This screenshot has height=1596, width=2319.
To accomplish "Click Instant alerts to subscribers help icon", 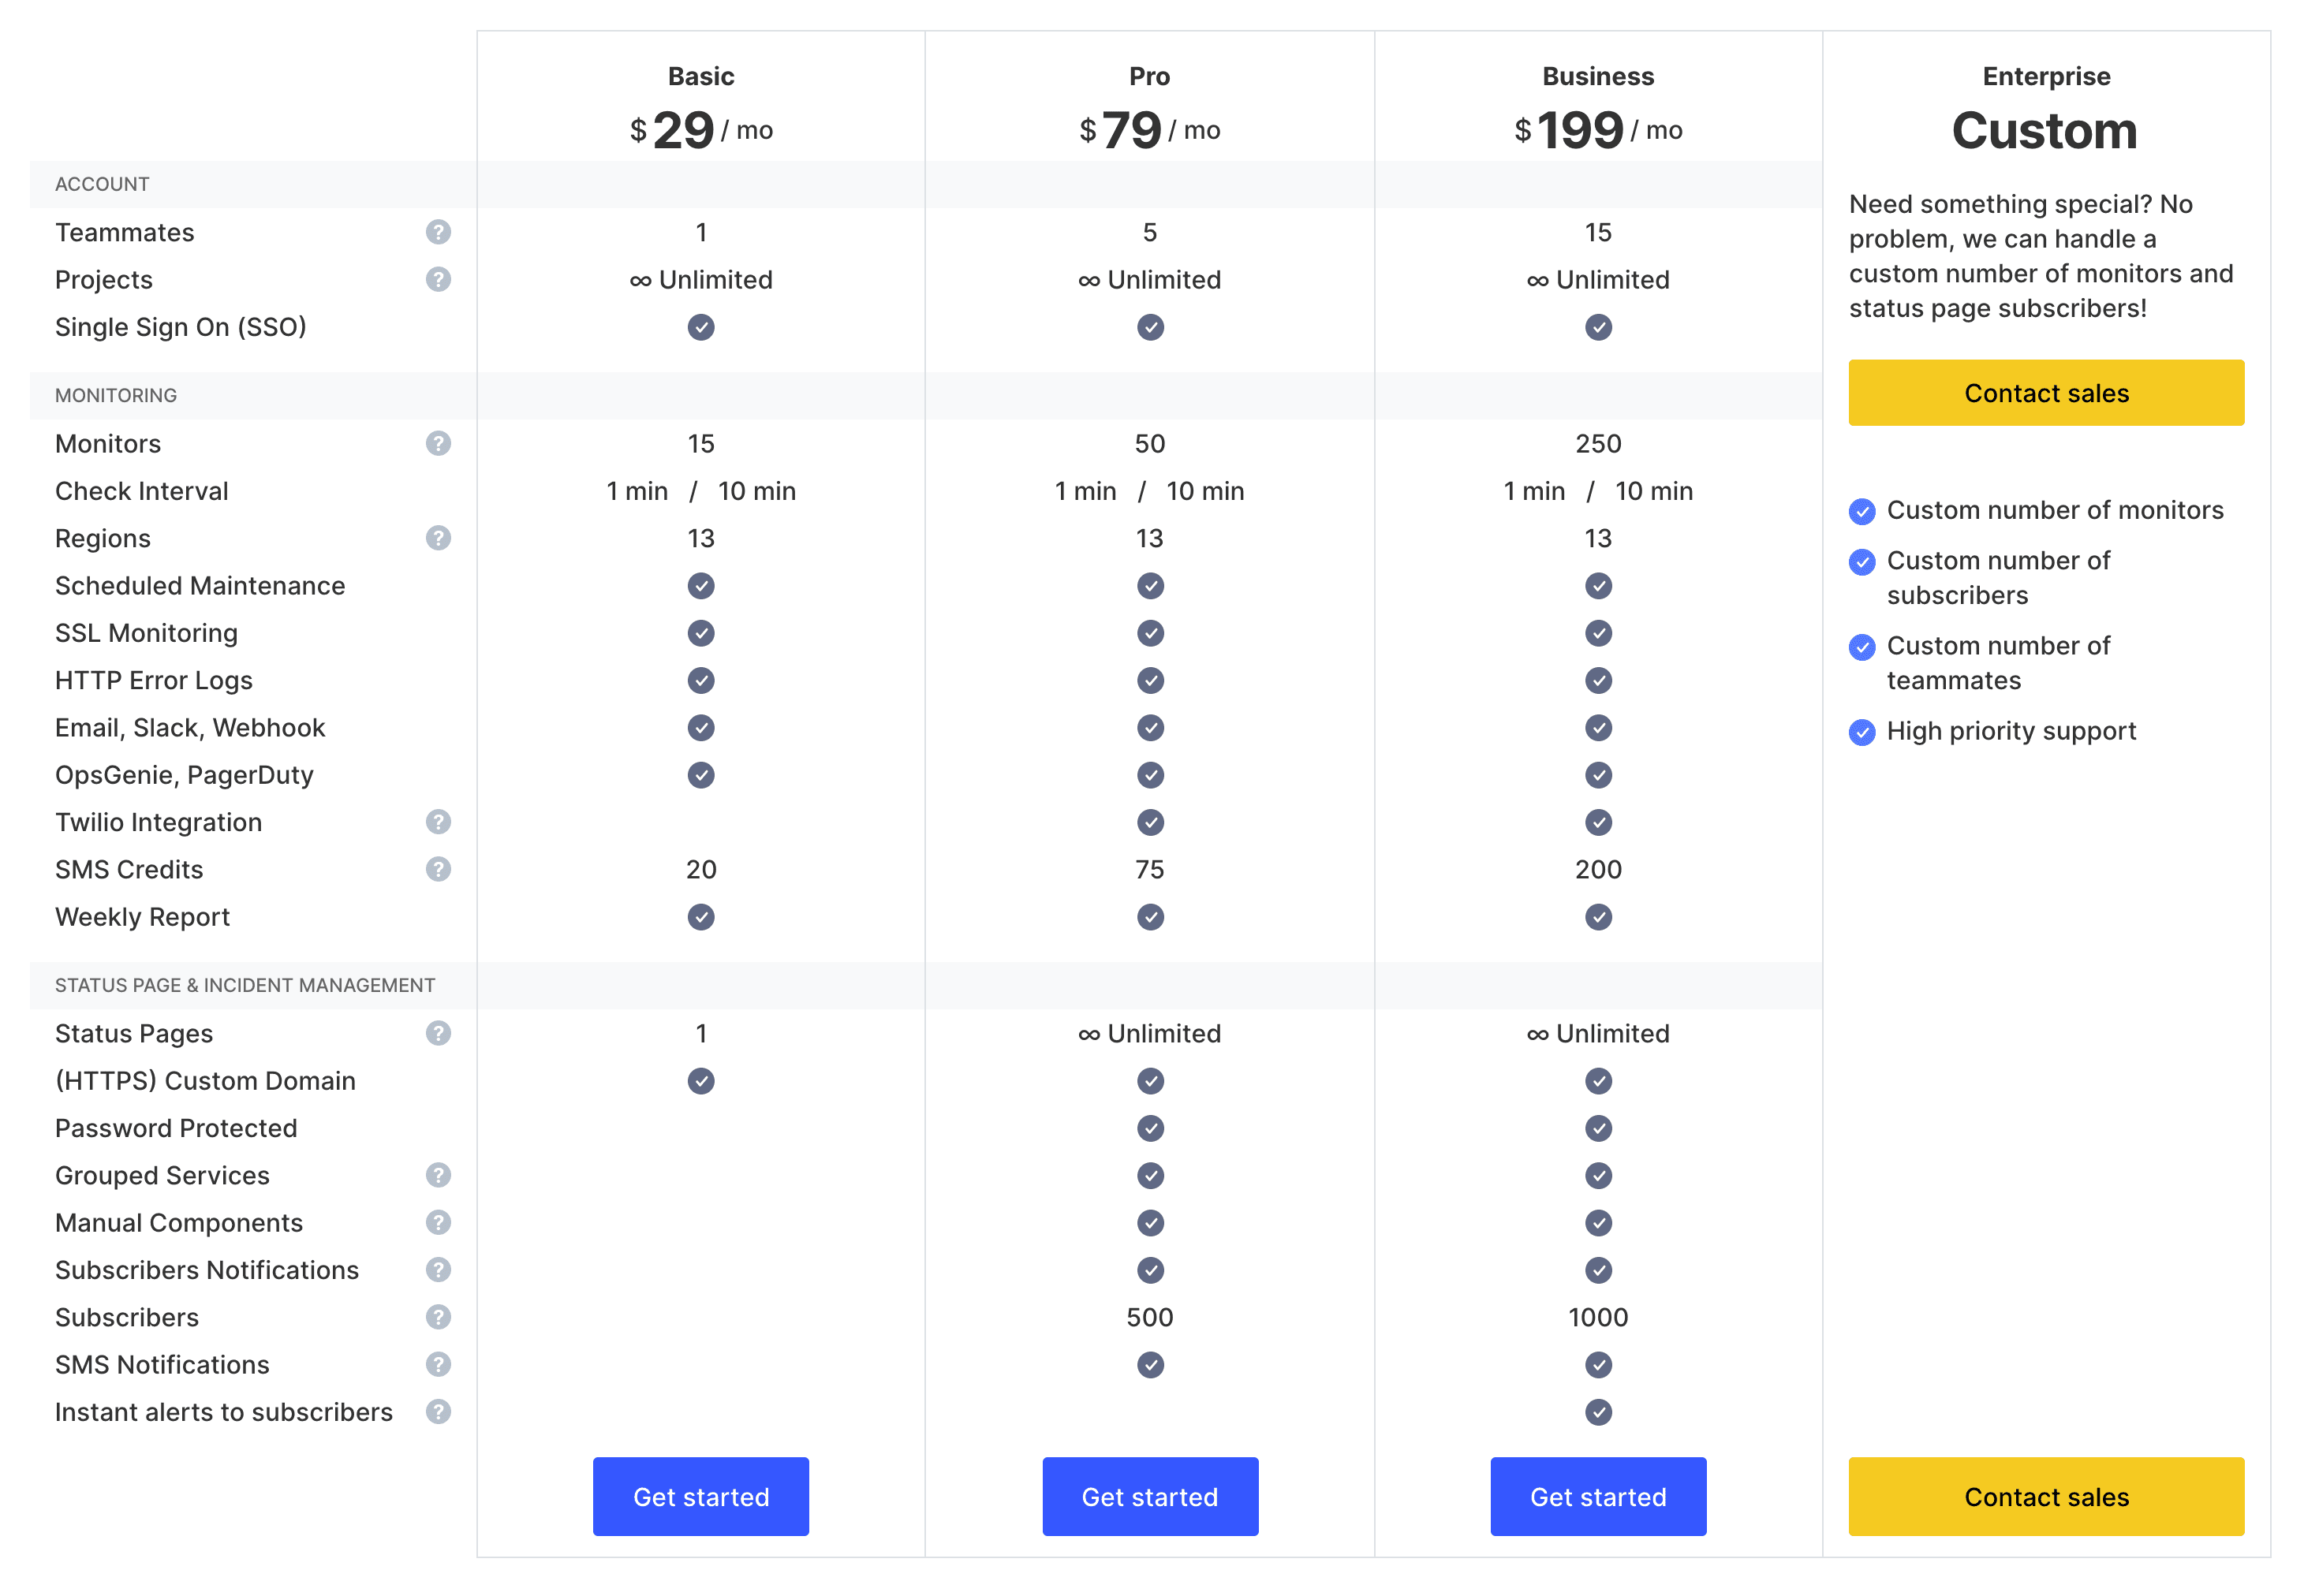I will coord(438,1412).
